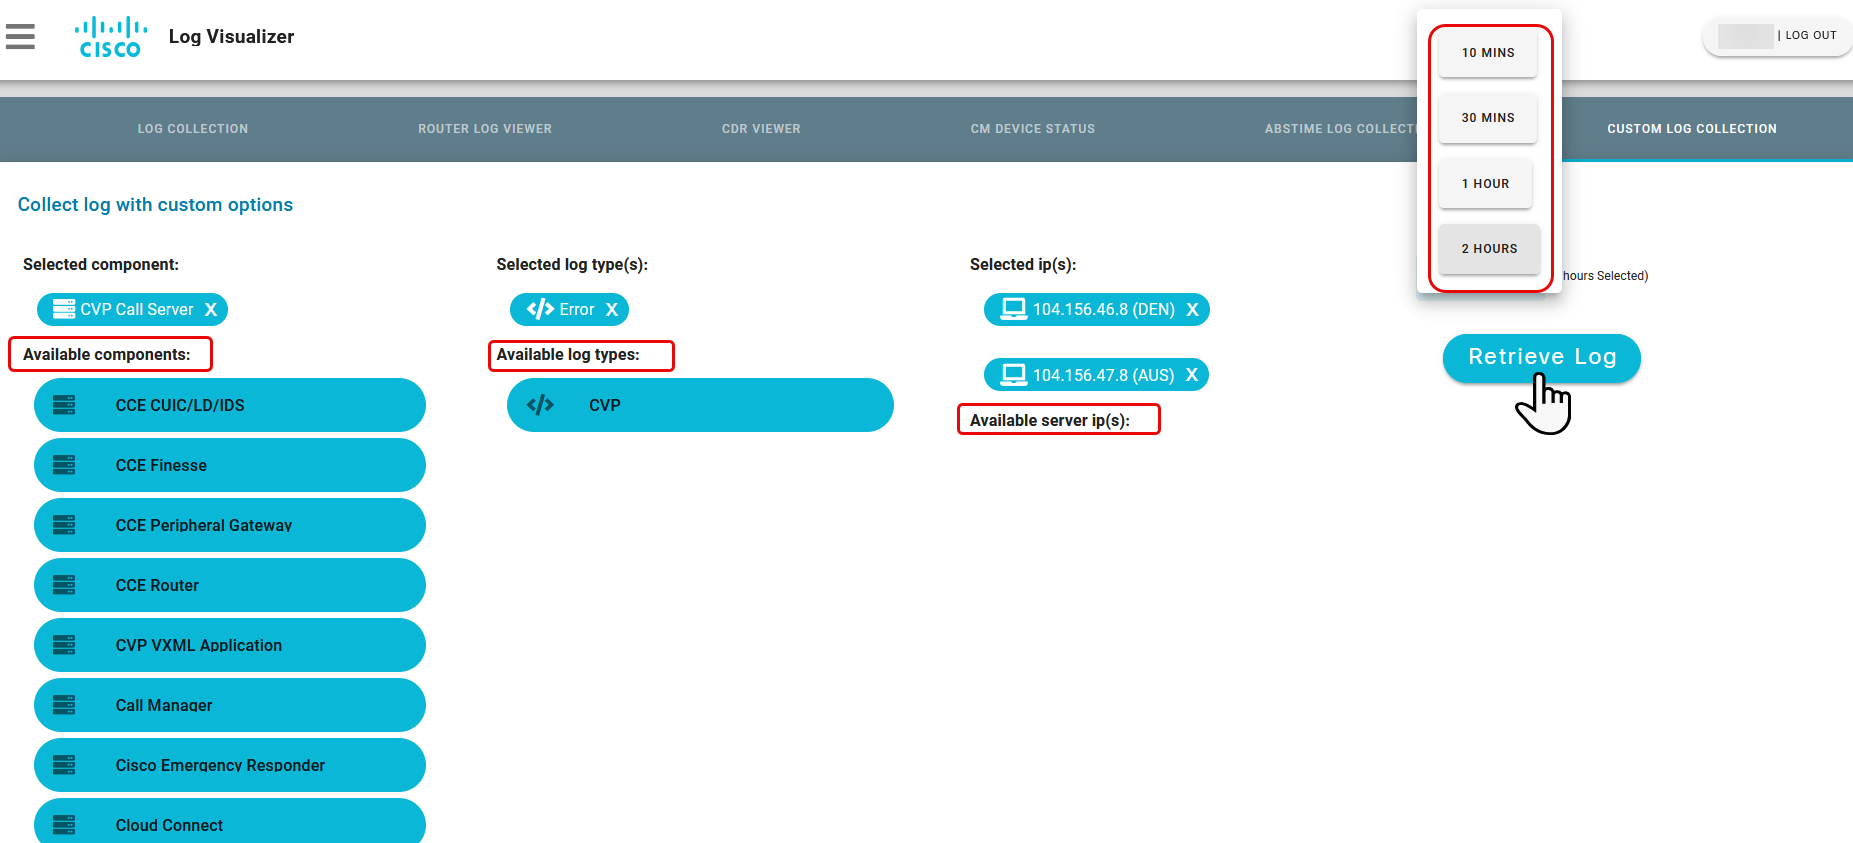Select Custom Log Collection tab
Image resolution: width=1853 pixels, height=843 pixels.
point(1692,129)
